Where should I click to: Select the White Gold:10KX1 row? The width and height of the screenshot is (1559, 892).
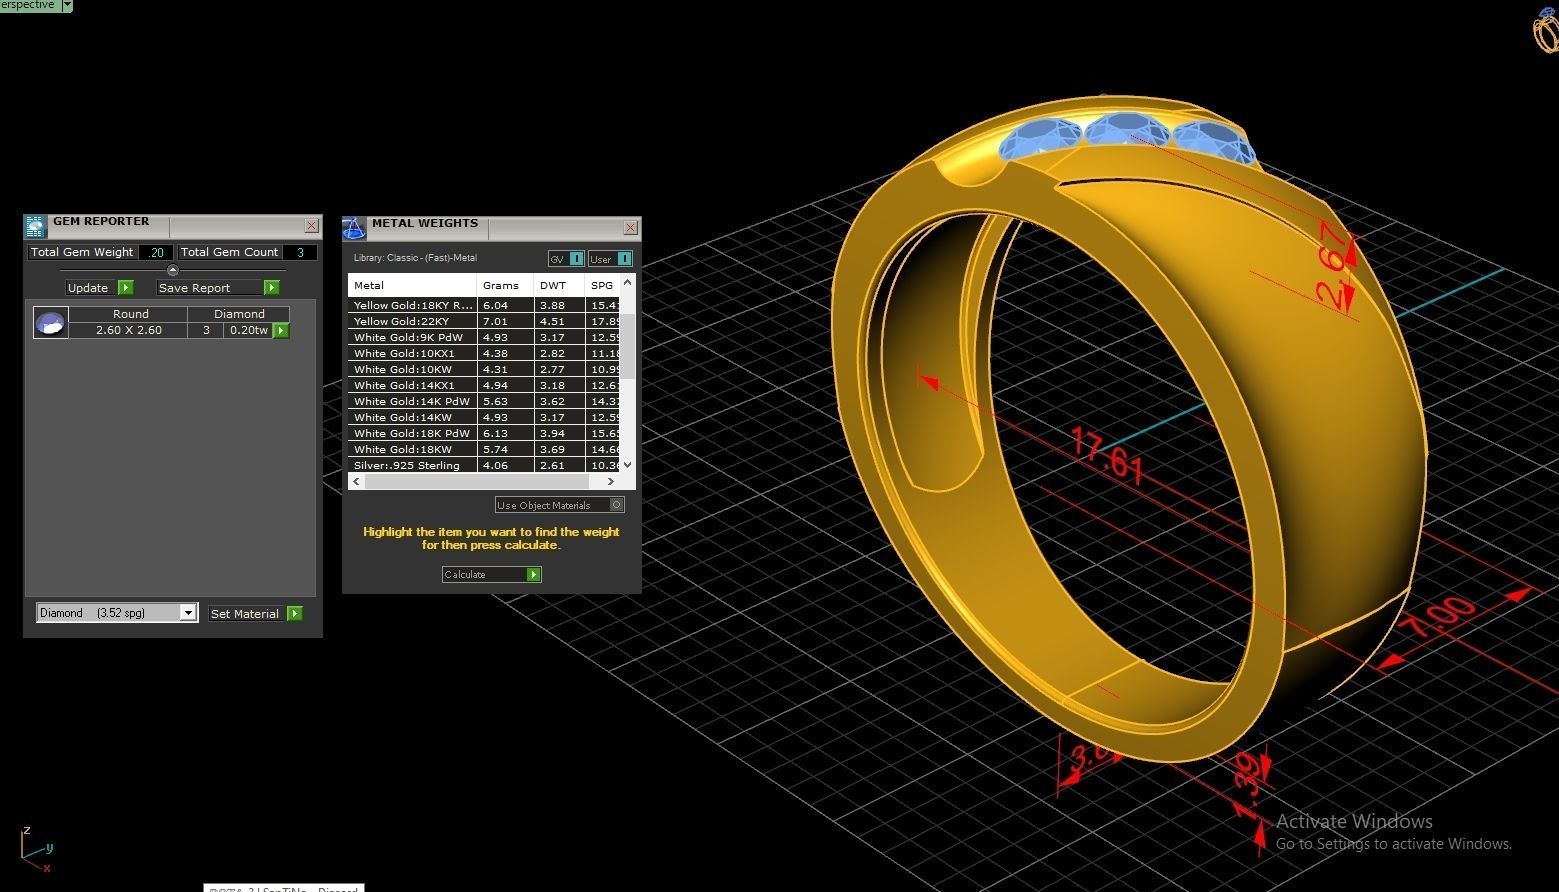click(485, 353)
